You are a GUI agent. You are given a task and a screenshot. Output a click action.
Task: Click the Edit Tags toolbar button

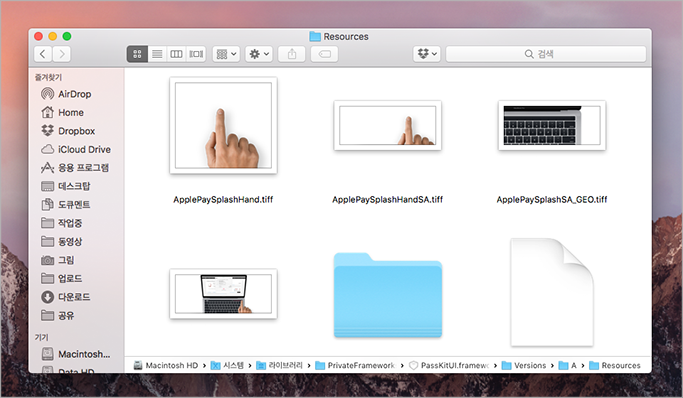click(x=325, y=54)
